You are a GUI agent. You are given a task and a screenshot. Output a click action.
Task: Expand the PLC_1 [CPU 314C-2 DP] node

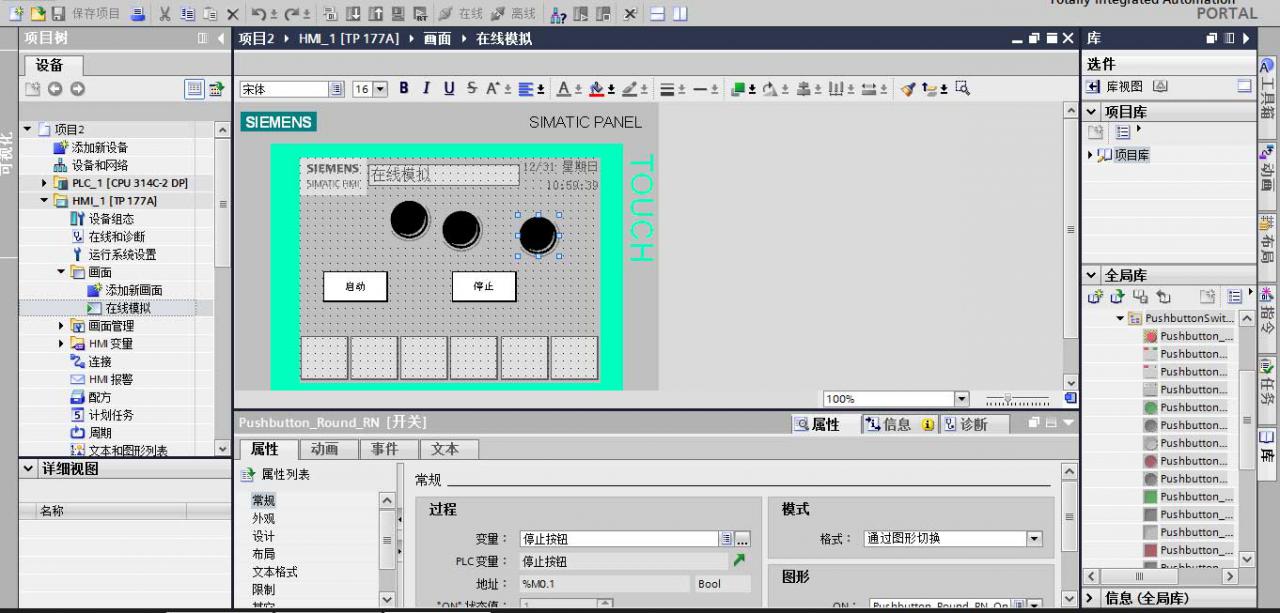45,183
